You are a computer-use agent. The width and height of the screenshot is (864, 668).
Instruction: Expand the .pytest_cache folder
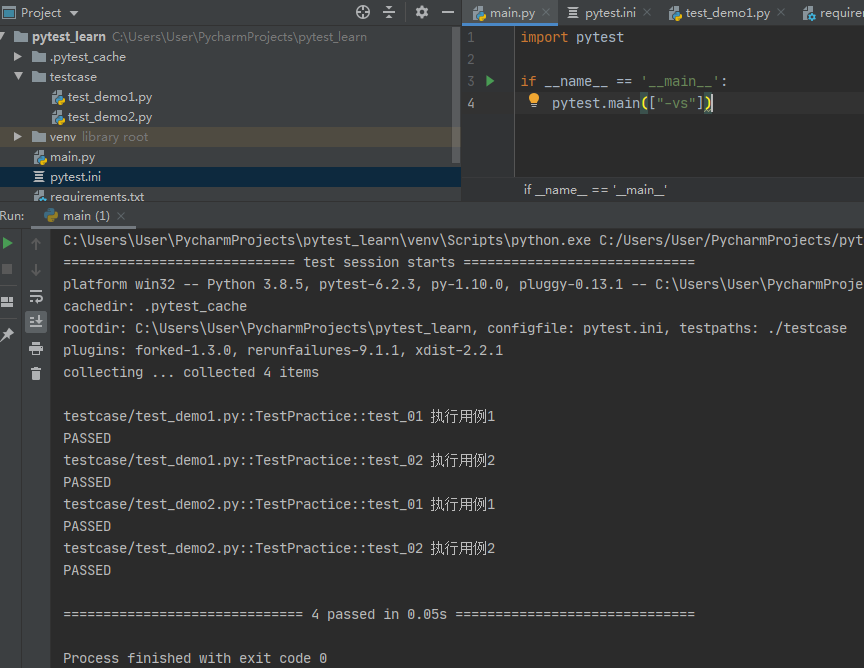tap(18, 57)
